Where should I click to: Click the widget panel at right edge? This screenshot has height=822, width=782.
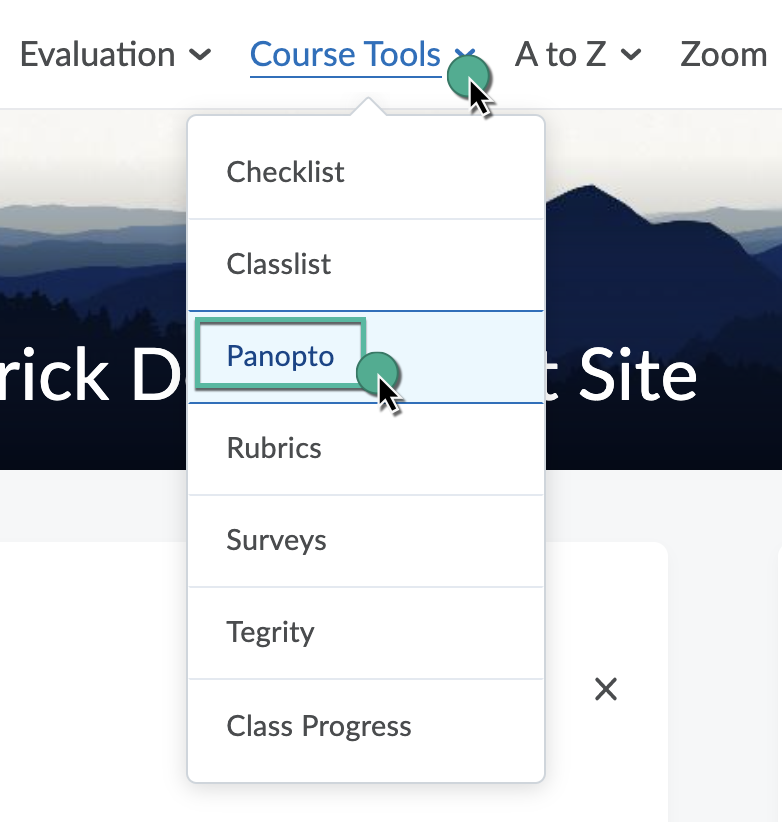click(777, 680)
